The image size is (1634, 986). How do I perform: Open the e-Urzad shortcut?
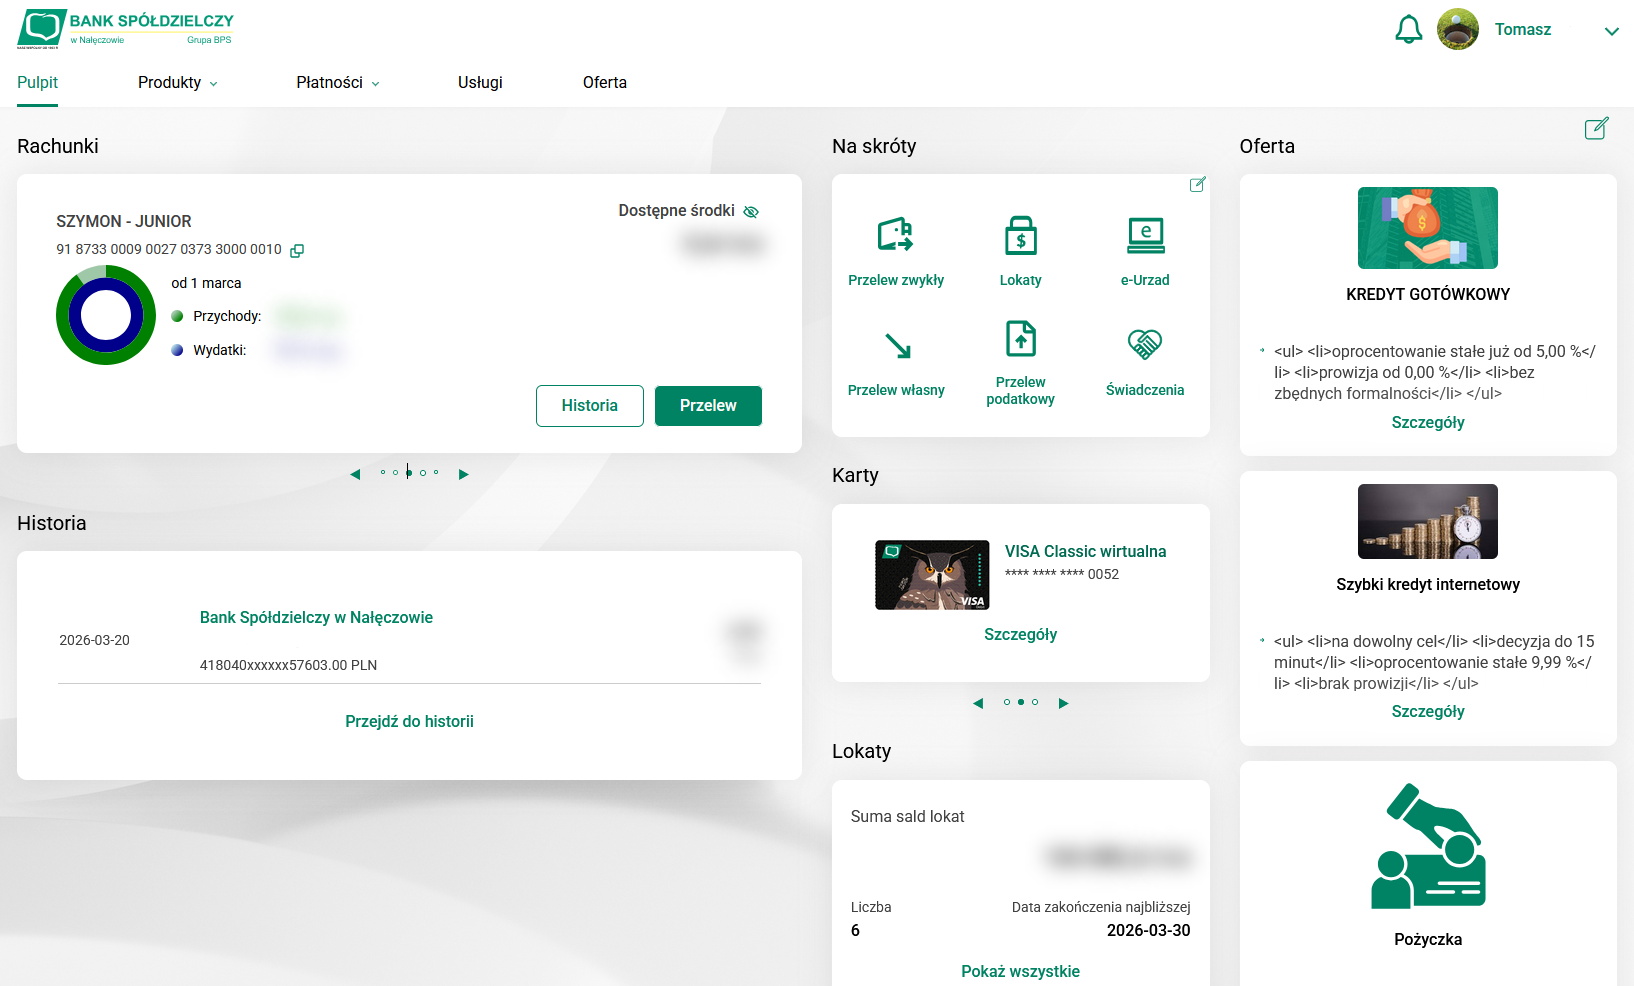pos(1145,238)
